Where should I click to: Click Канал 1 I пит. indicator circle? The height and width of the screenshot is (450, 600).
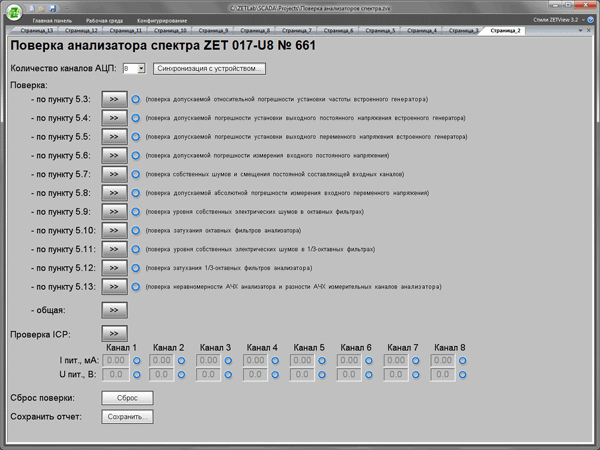pyautogui.click(x=137, y=360)
